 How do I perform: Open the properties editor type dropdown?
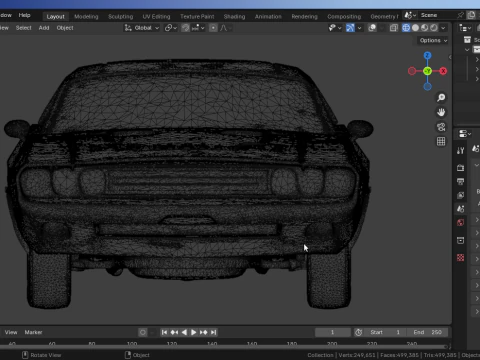point(465,134)
